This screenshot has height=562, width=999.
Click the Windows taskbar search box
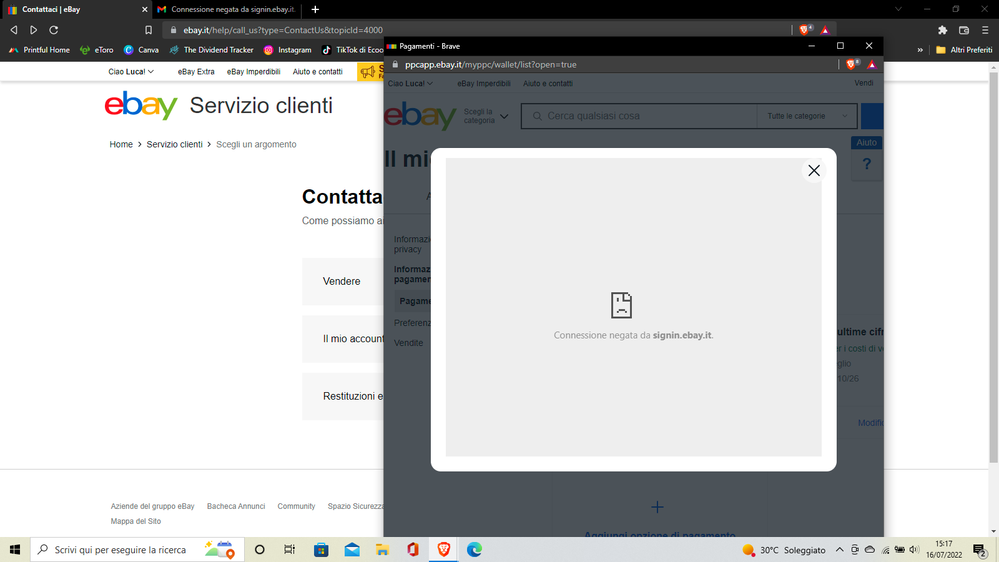click(120, 549)
